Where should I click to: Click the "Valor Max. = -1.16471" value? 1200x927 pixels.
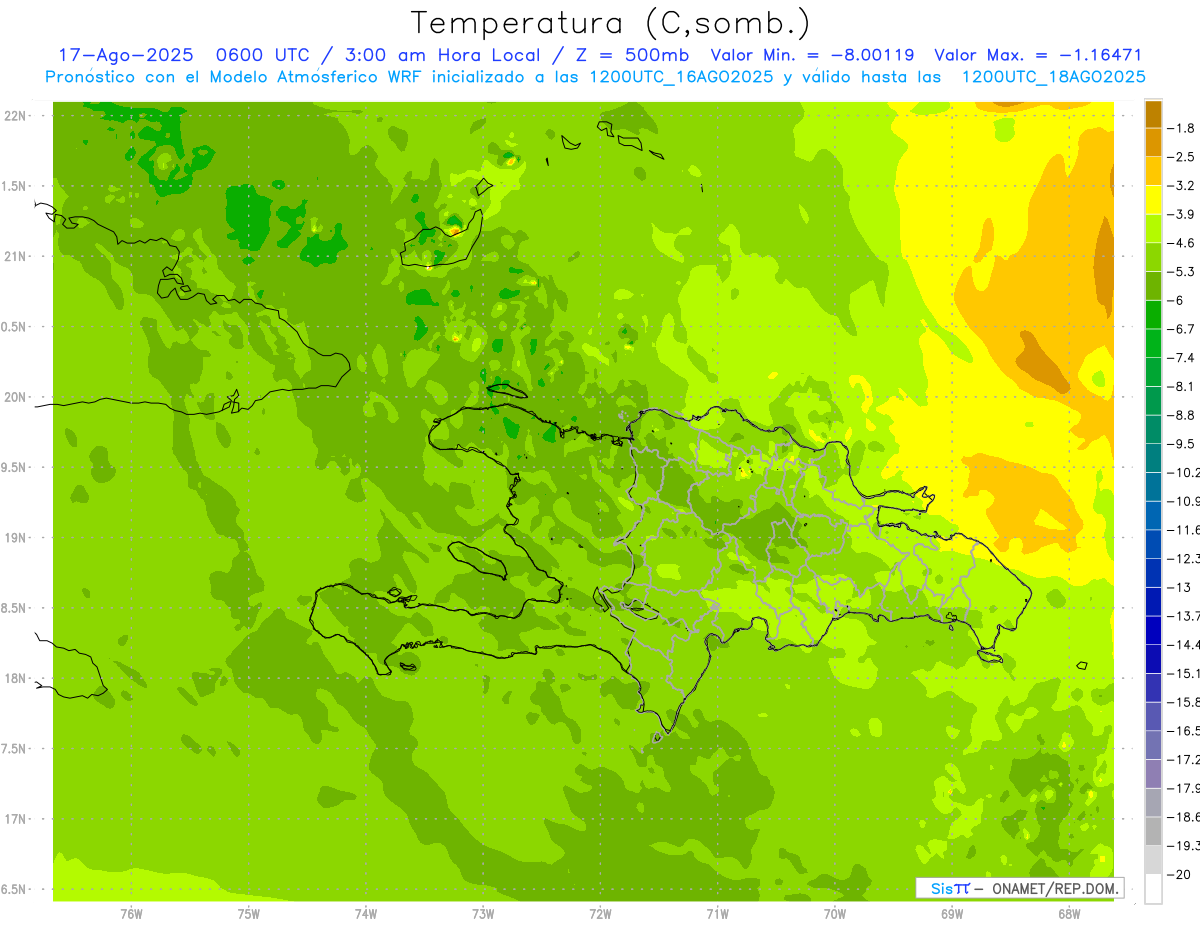tap(1037, 55)
